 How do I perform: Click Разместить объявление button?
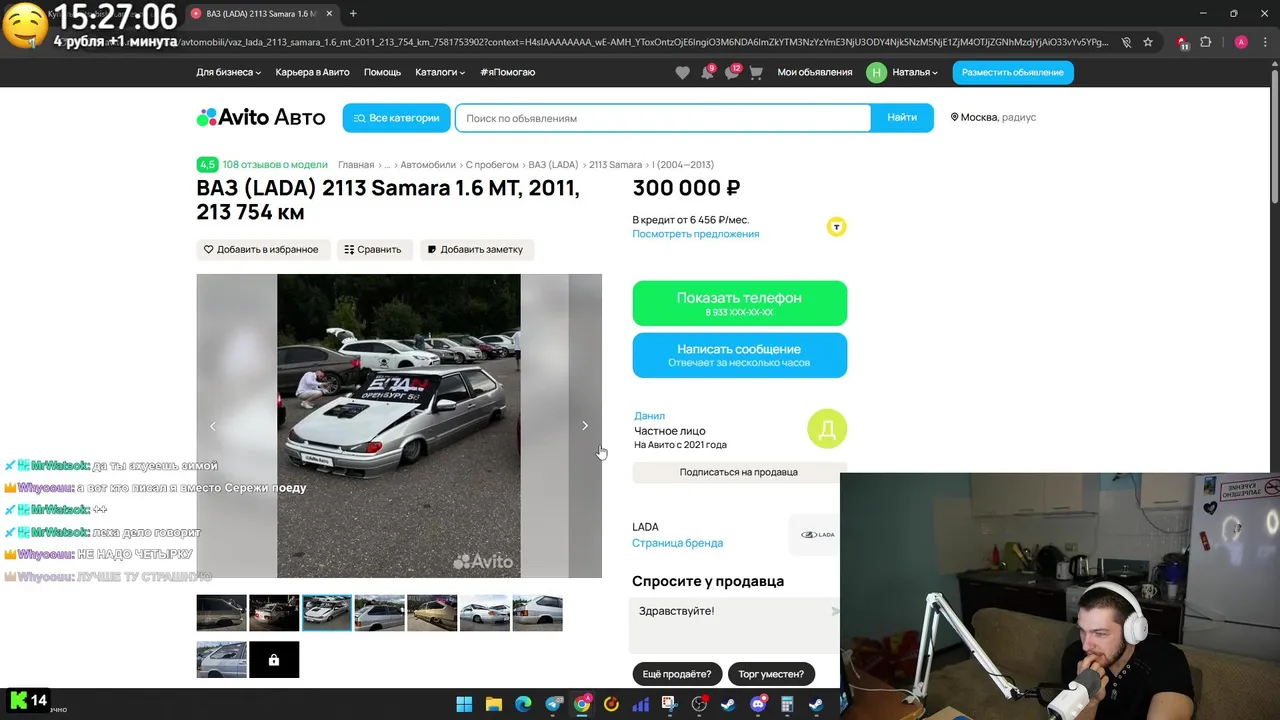tap(1013, 72)
